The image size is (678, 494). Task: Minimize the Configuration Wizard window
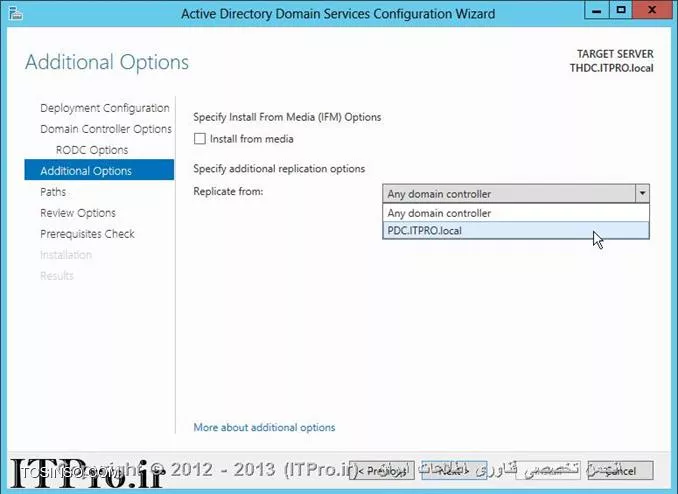click(597, 10)
